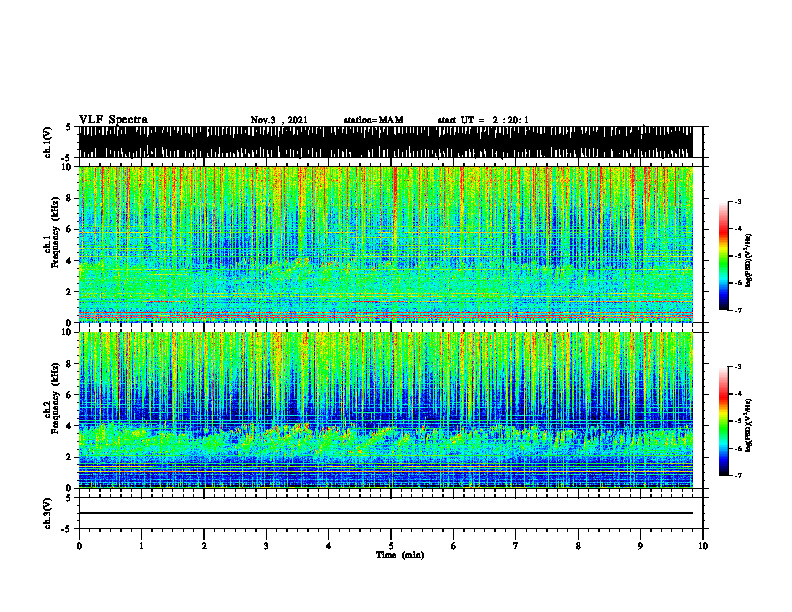Click time-axis tick label '8'
Viewport: 792px width, 612px height.
pos(578,546)
